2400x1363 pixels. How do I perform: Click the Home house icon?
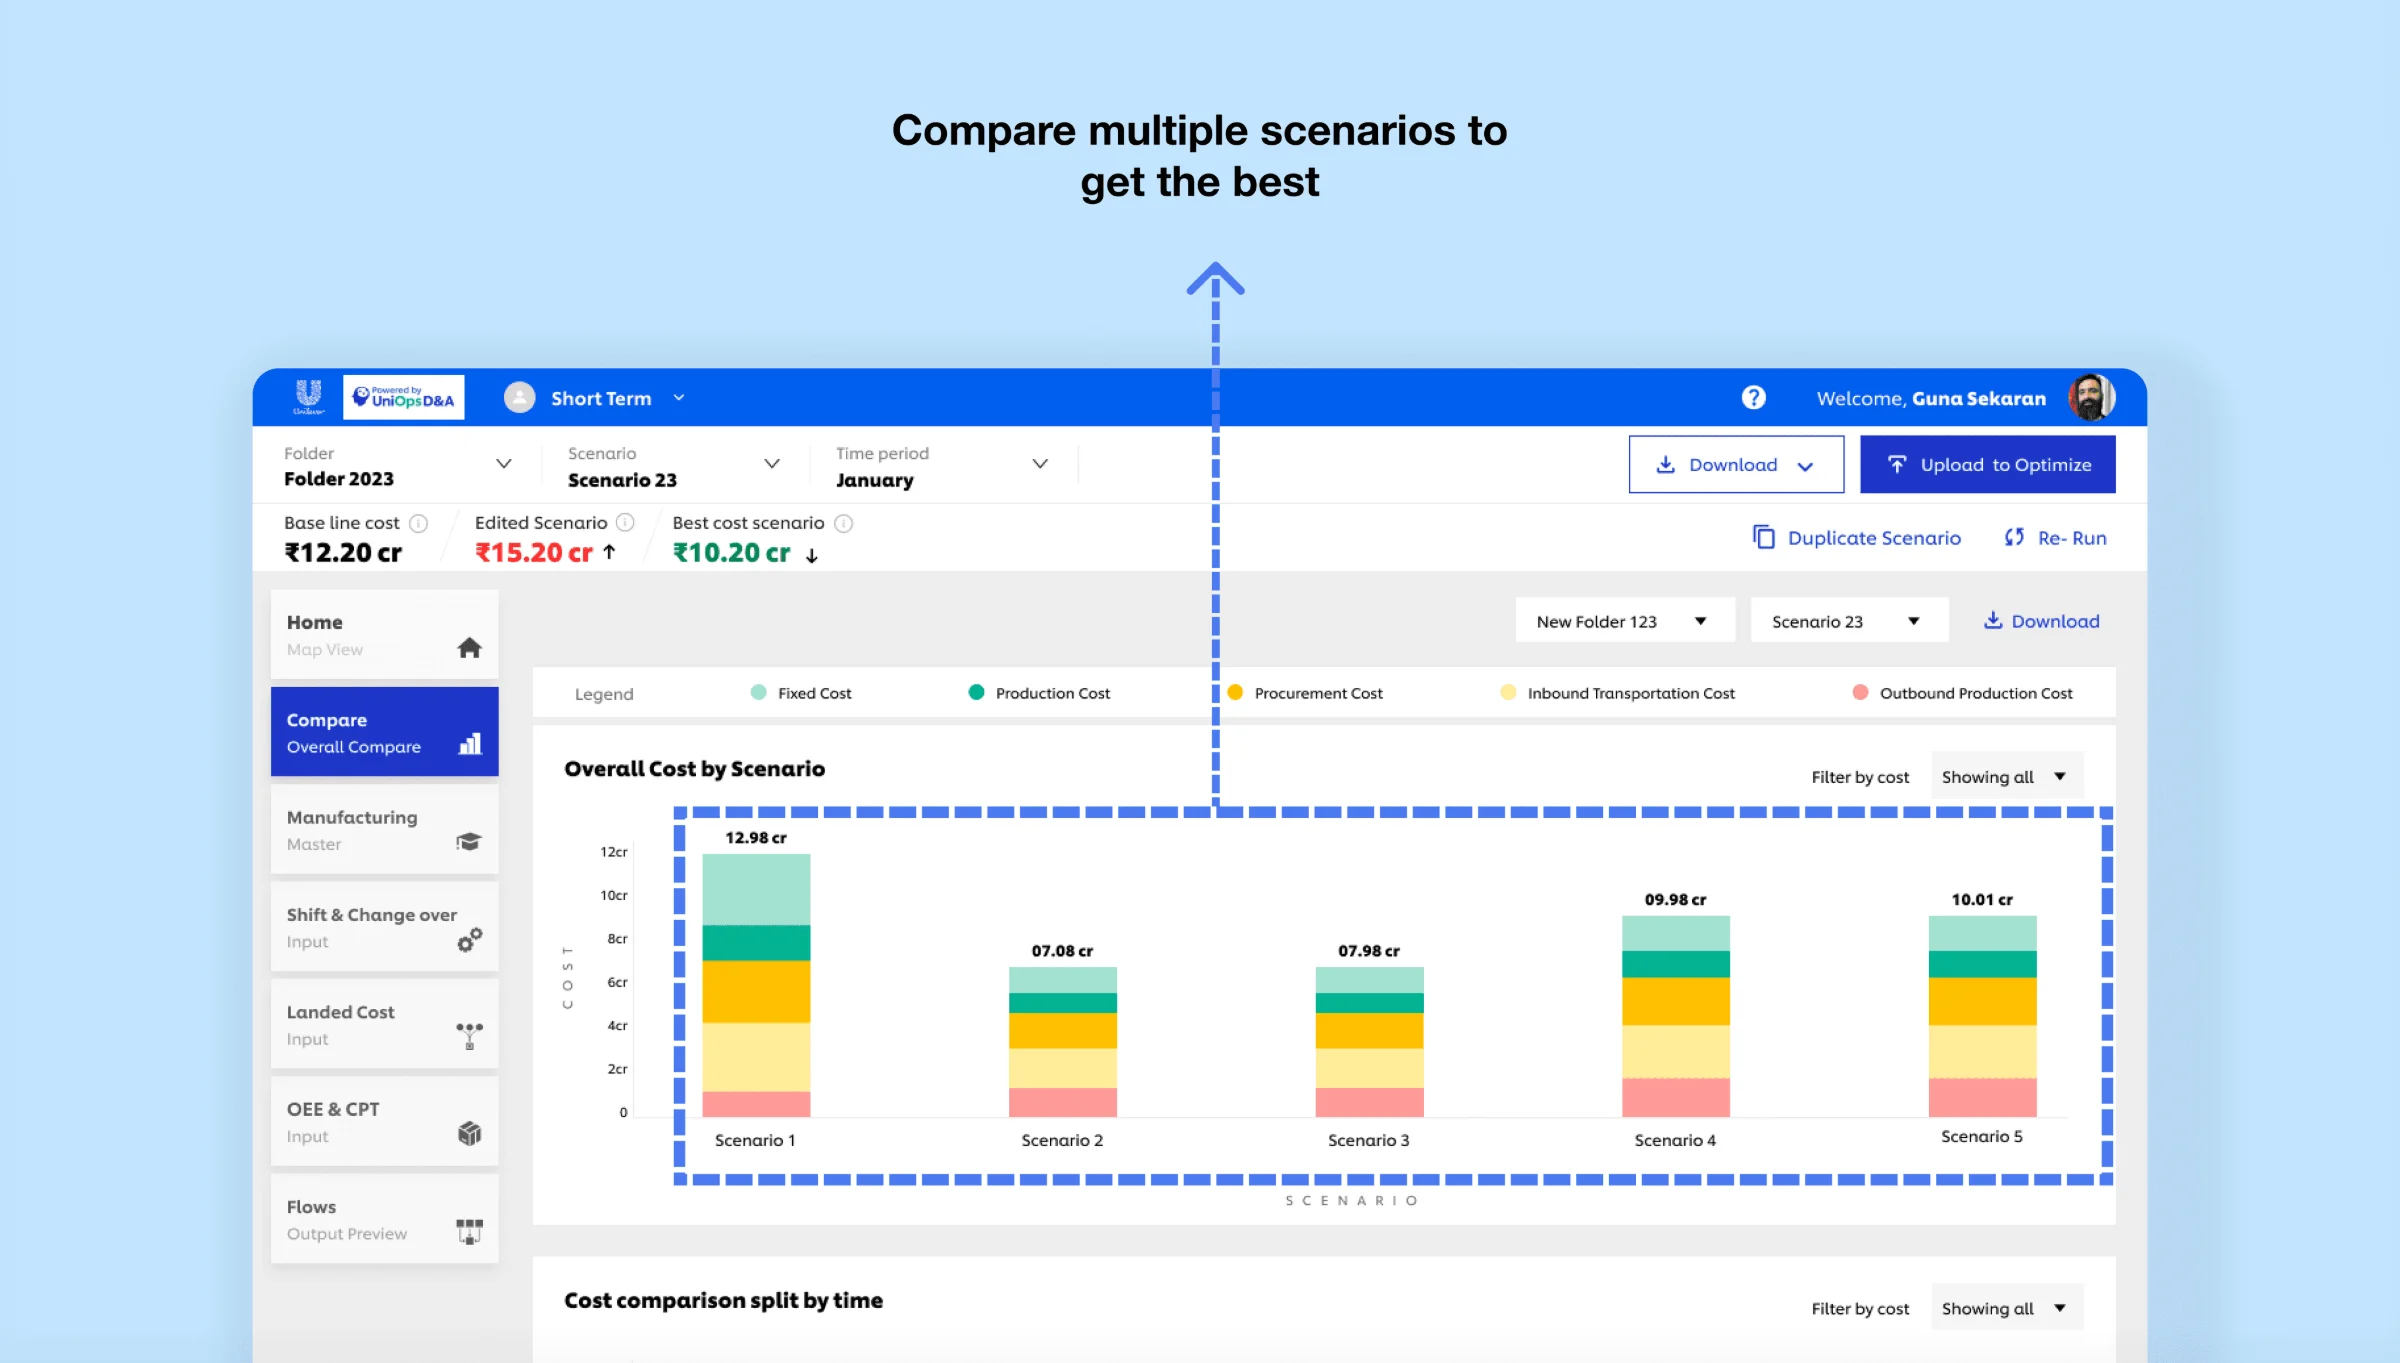pos(469,648)
